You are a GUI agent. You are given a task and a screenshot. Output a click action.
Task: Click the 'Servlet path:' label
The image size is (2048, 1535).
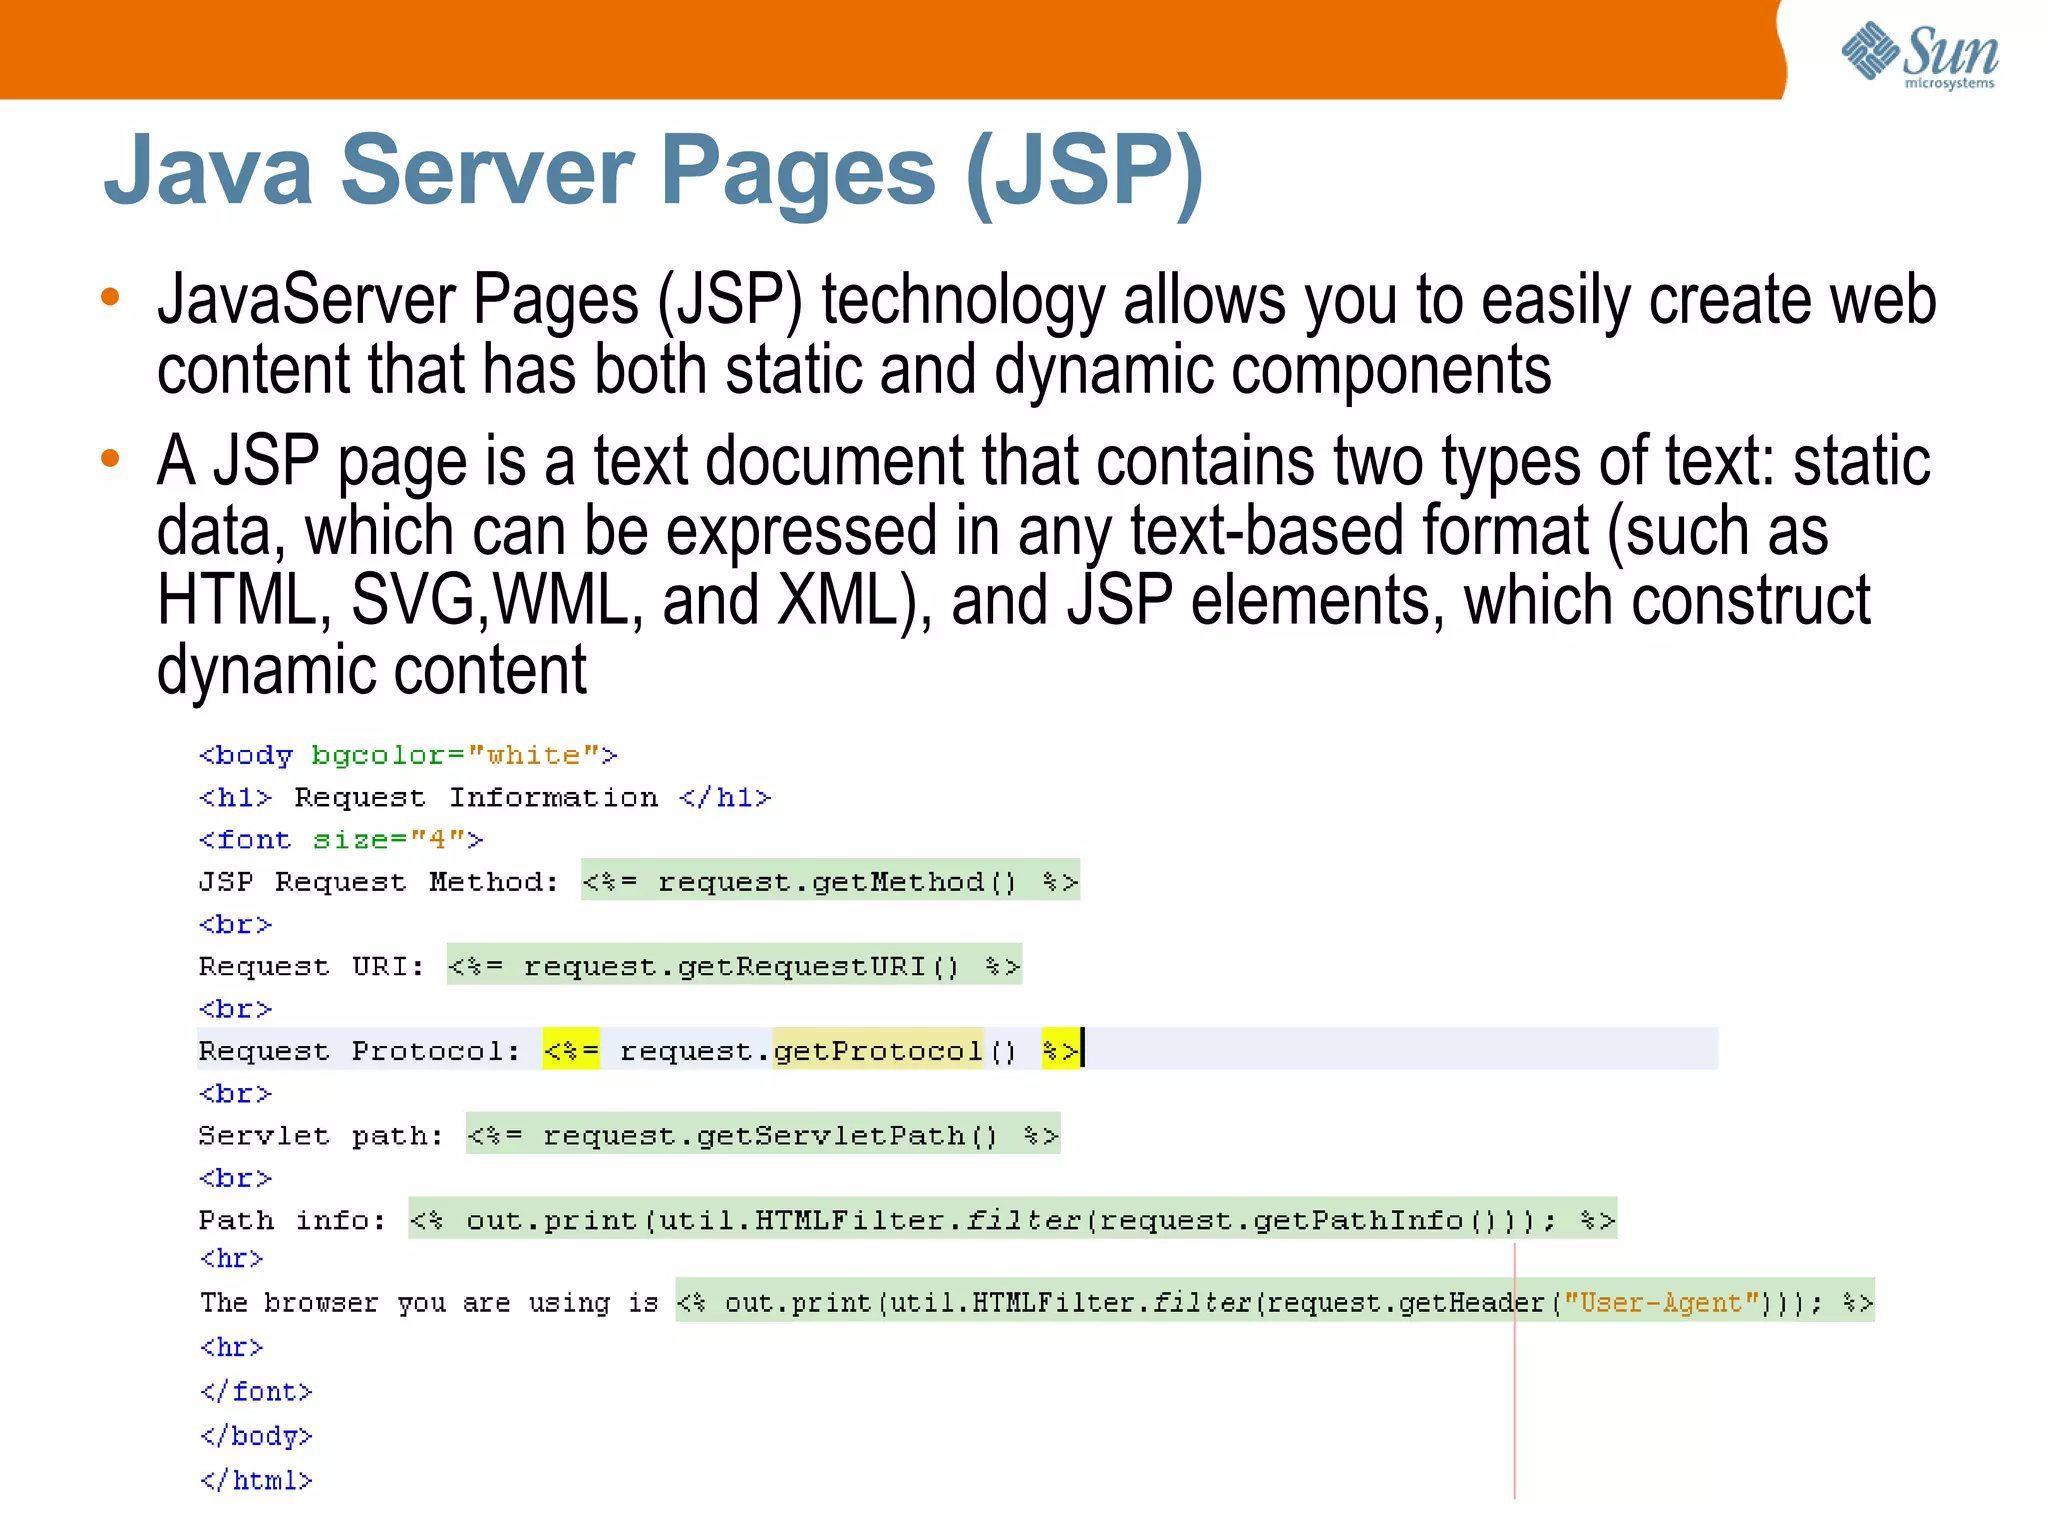point(320,1136)
